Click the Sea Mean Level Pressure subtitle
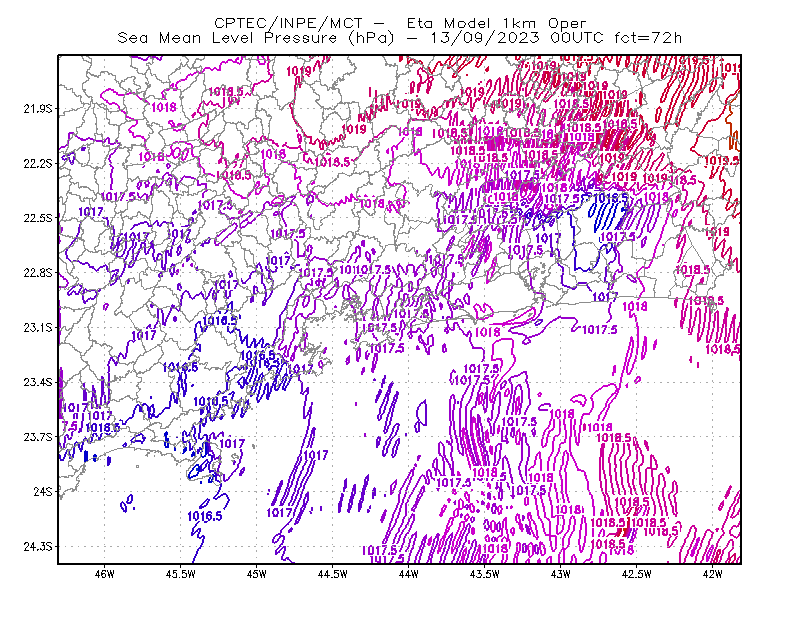The image size is (800, 618). click(399, 38)
